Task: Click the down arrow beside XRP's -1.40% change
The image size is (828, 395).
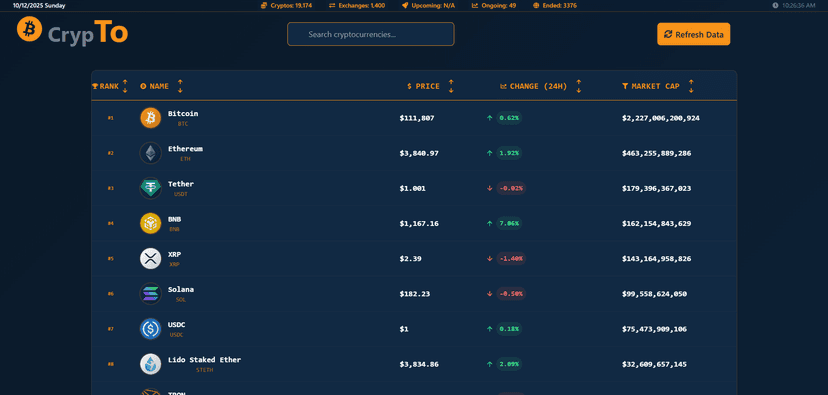Action: tap(490, 259)
